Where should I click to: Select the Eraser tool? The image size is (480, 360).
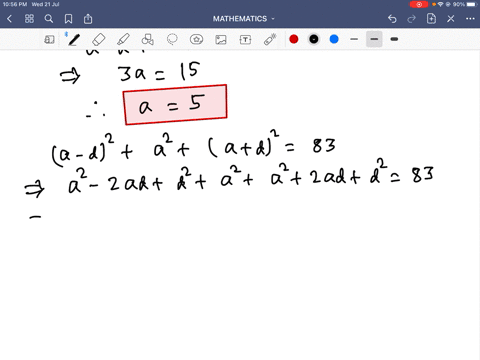click(x=98, y=40)
